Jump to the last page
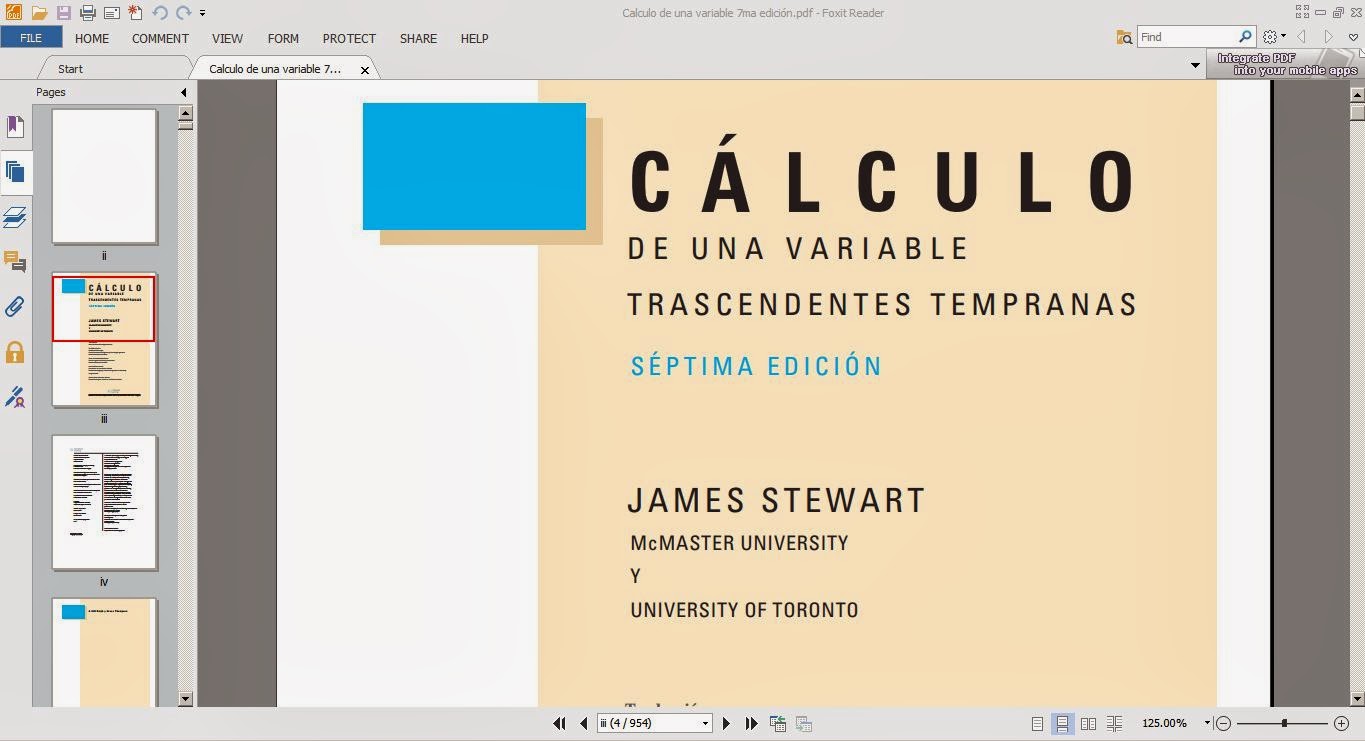This screenshot has height=741, width=1365. pyautogui.click(x=751, y=723)
